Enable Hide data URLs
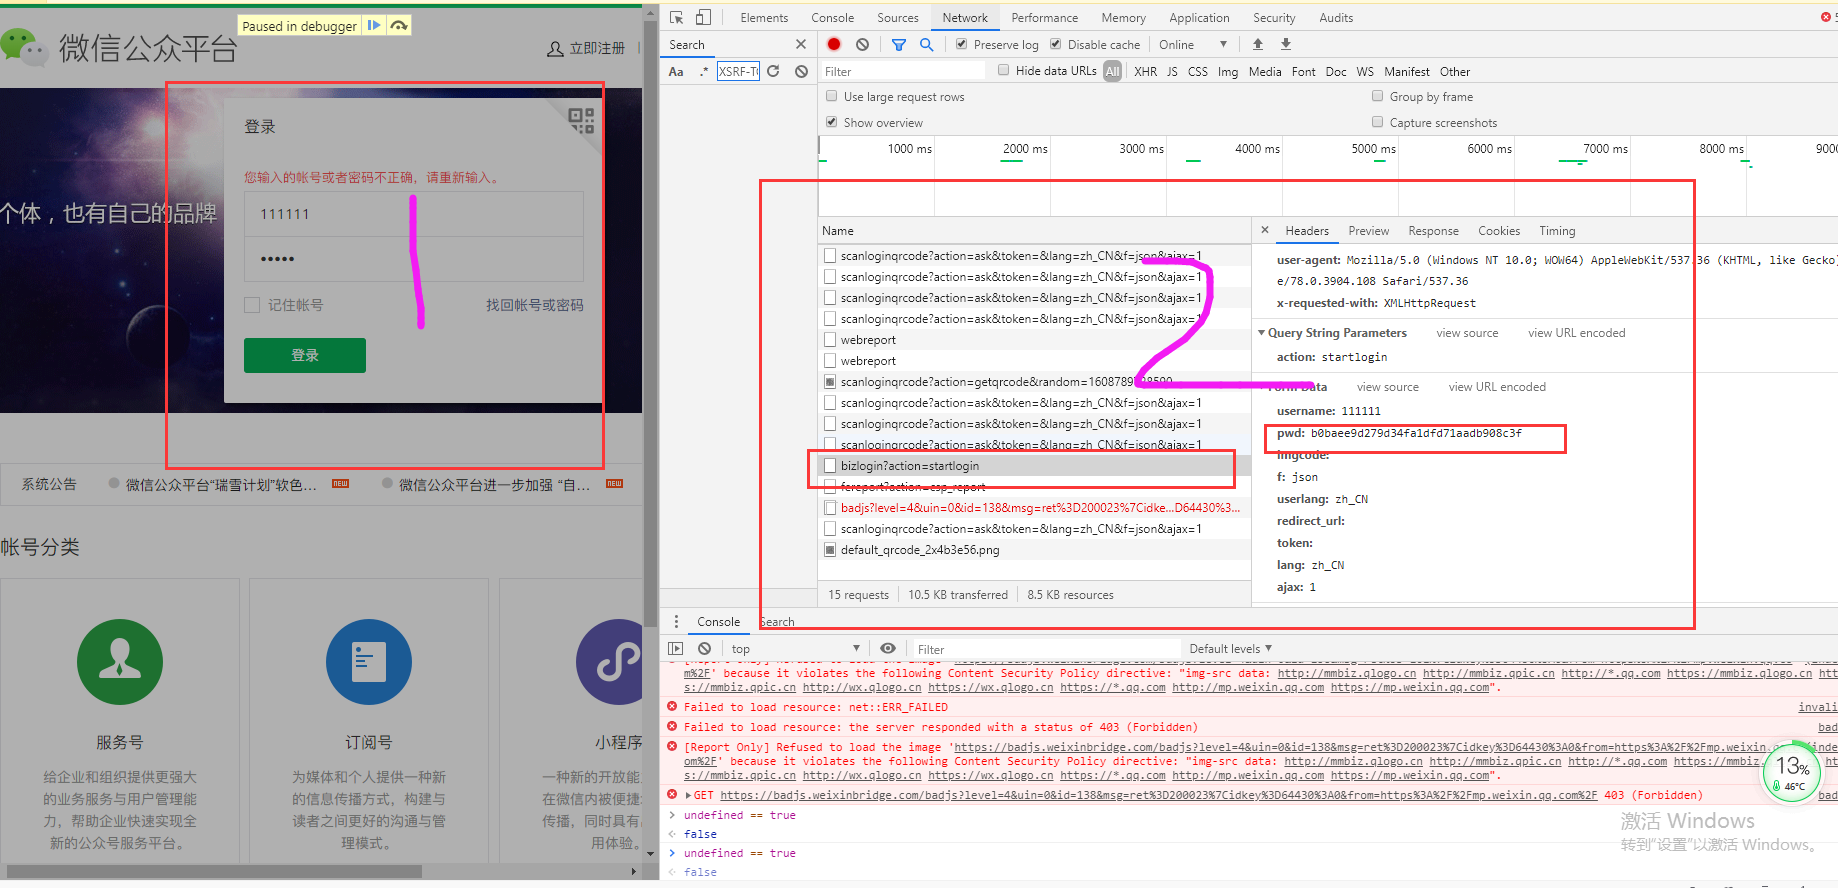This screenshot has height=888, width=1838. (x=1004, y=70)
